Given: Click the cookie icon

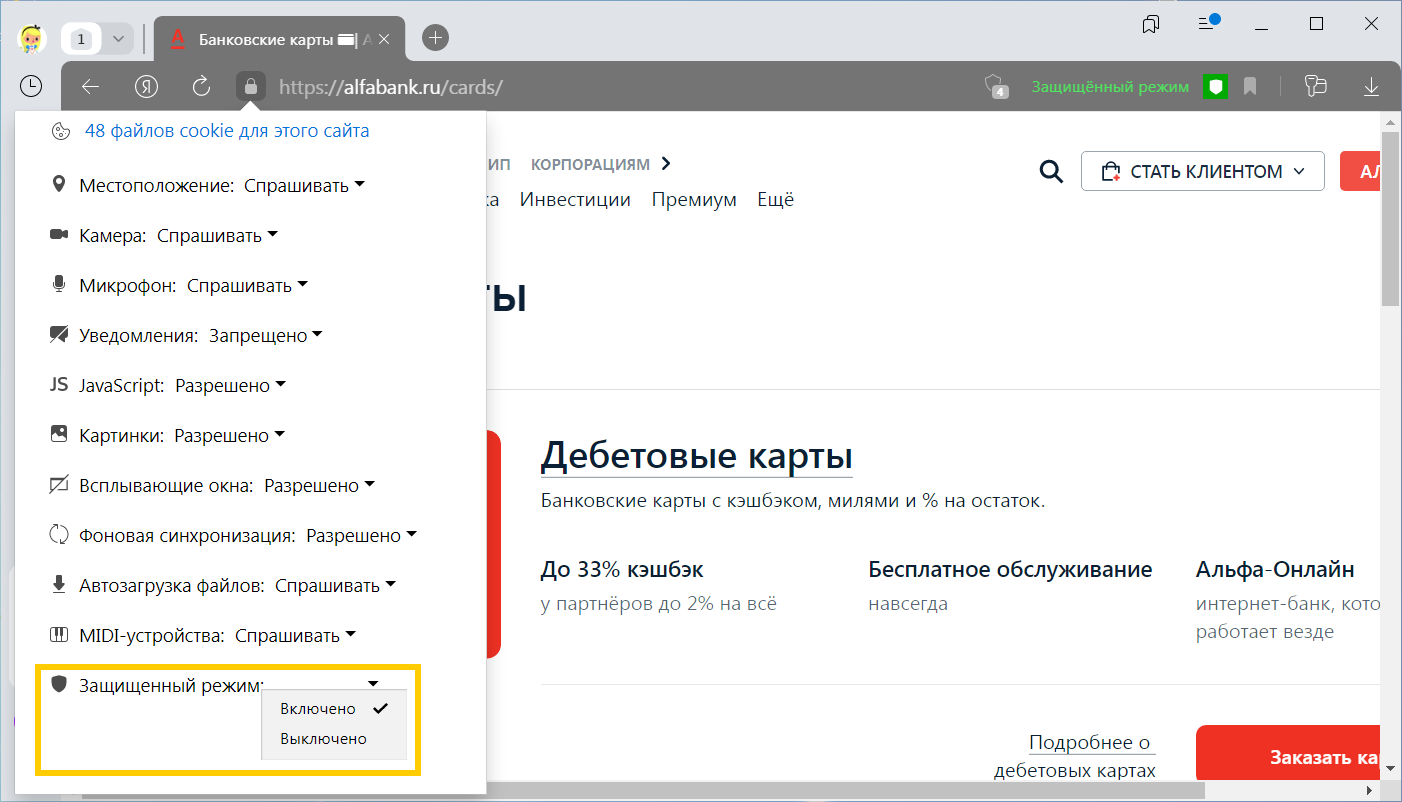Looking at the screenshot, I should (x=60, y=131).
